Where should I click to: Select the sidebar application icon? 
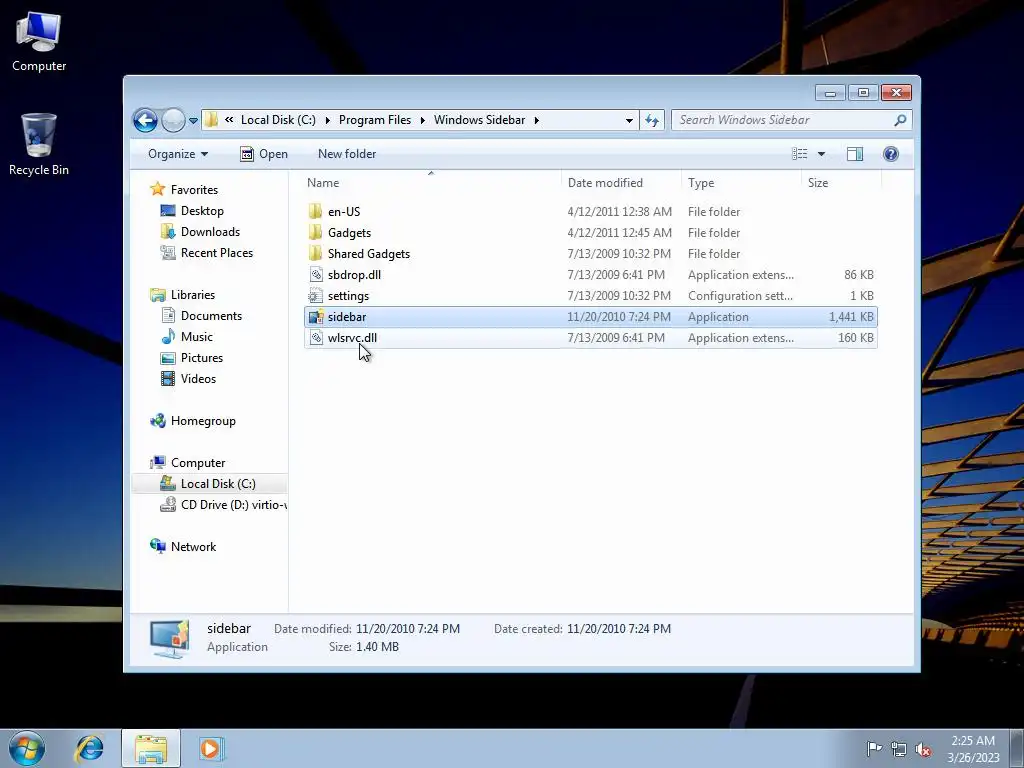pyautogui.click(x=316, y=317)
